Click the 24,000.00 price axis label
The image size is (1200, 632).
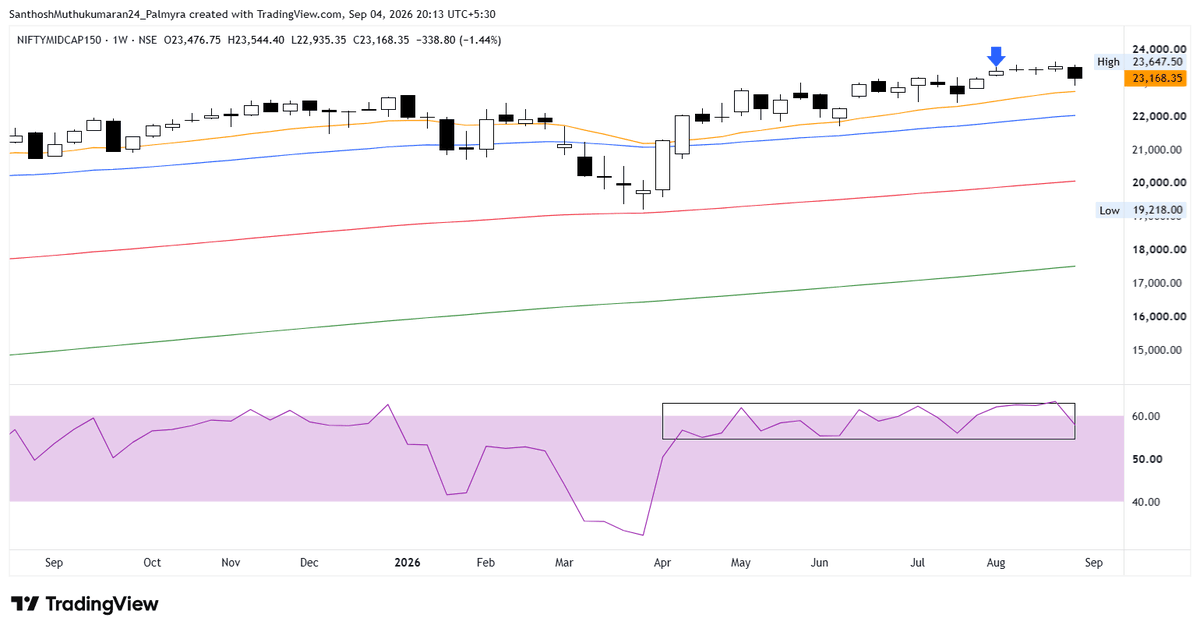[1158, 49]
